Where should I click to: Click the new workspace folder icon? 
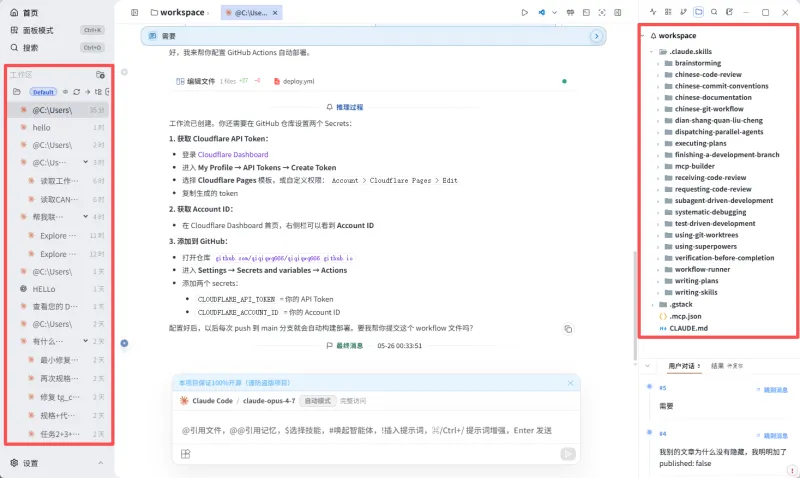click(x=101, y=74)
